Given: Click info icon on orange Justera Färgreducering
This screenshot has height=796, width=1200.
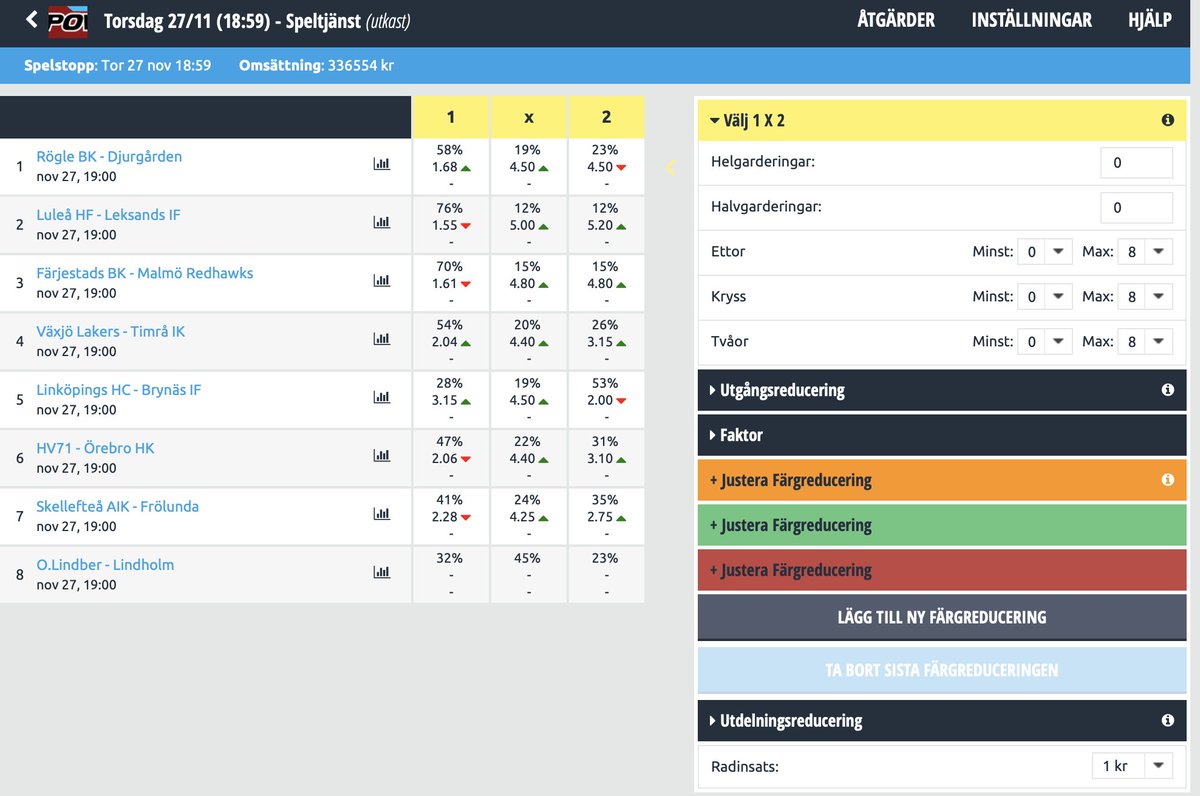Looking at the screenshot, I should pyautogui.click(x=1167, y=480).
